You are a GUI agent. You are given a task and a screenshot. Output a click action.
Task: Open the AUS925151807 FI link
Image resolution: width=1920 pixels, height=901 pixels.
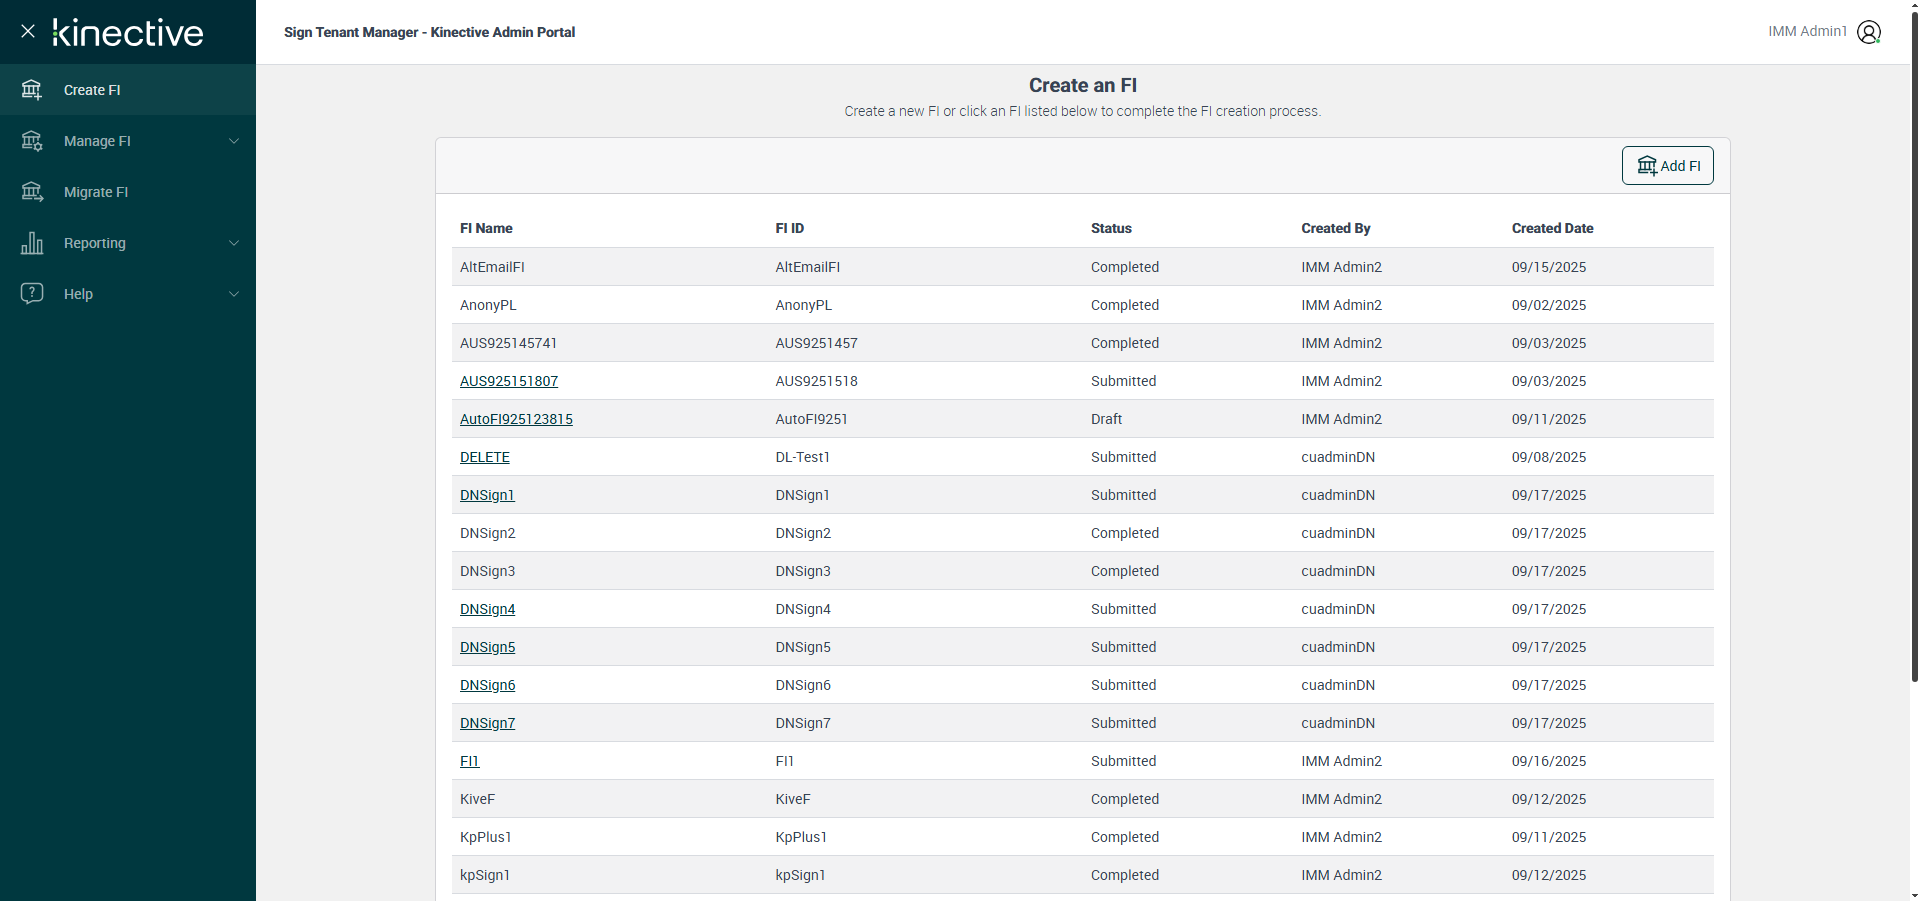[509, 381]
